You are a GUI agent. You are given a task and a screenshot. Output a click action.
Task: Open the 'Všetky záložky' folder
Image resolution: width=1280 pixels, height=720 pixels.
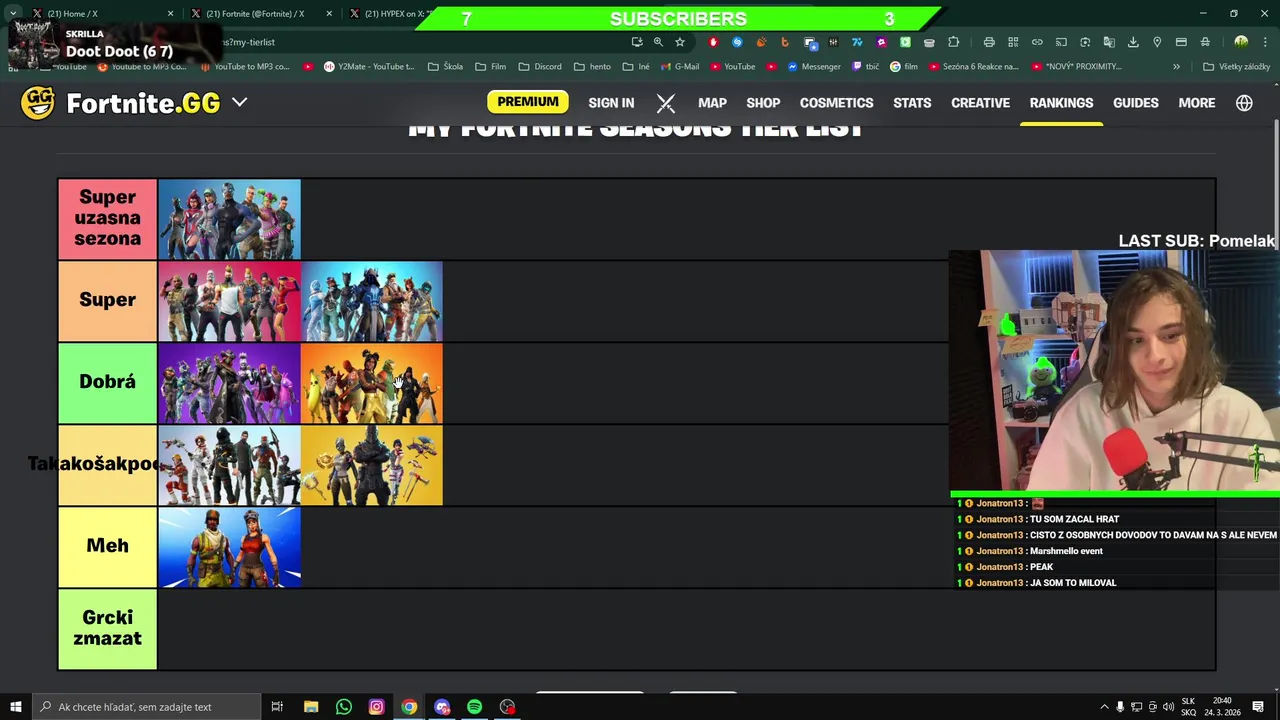coord(1237,67)
